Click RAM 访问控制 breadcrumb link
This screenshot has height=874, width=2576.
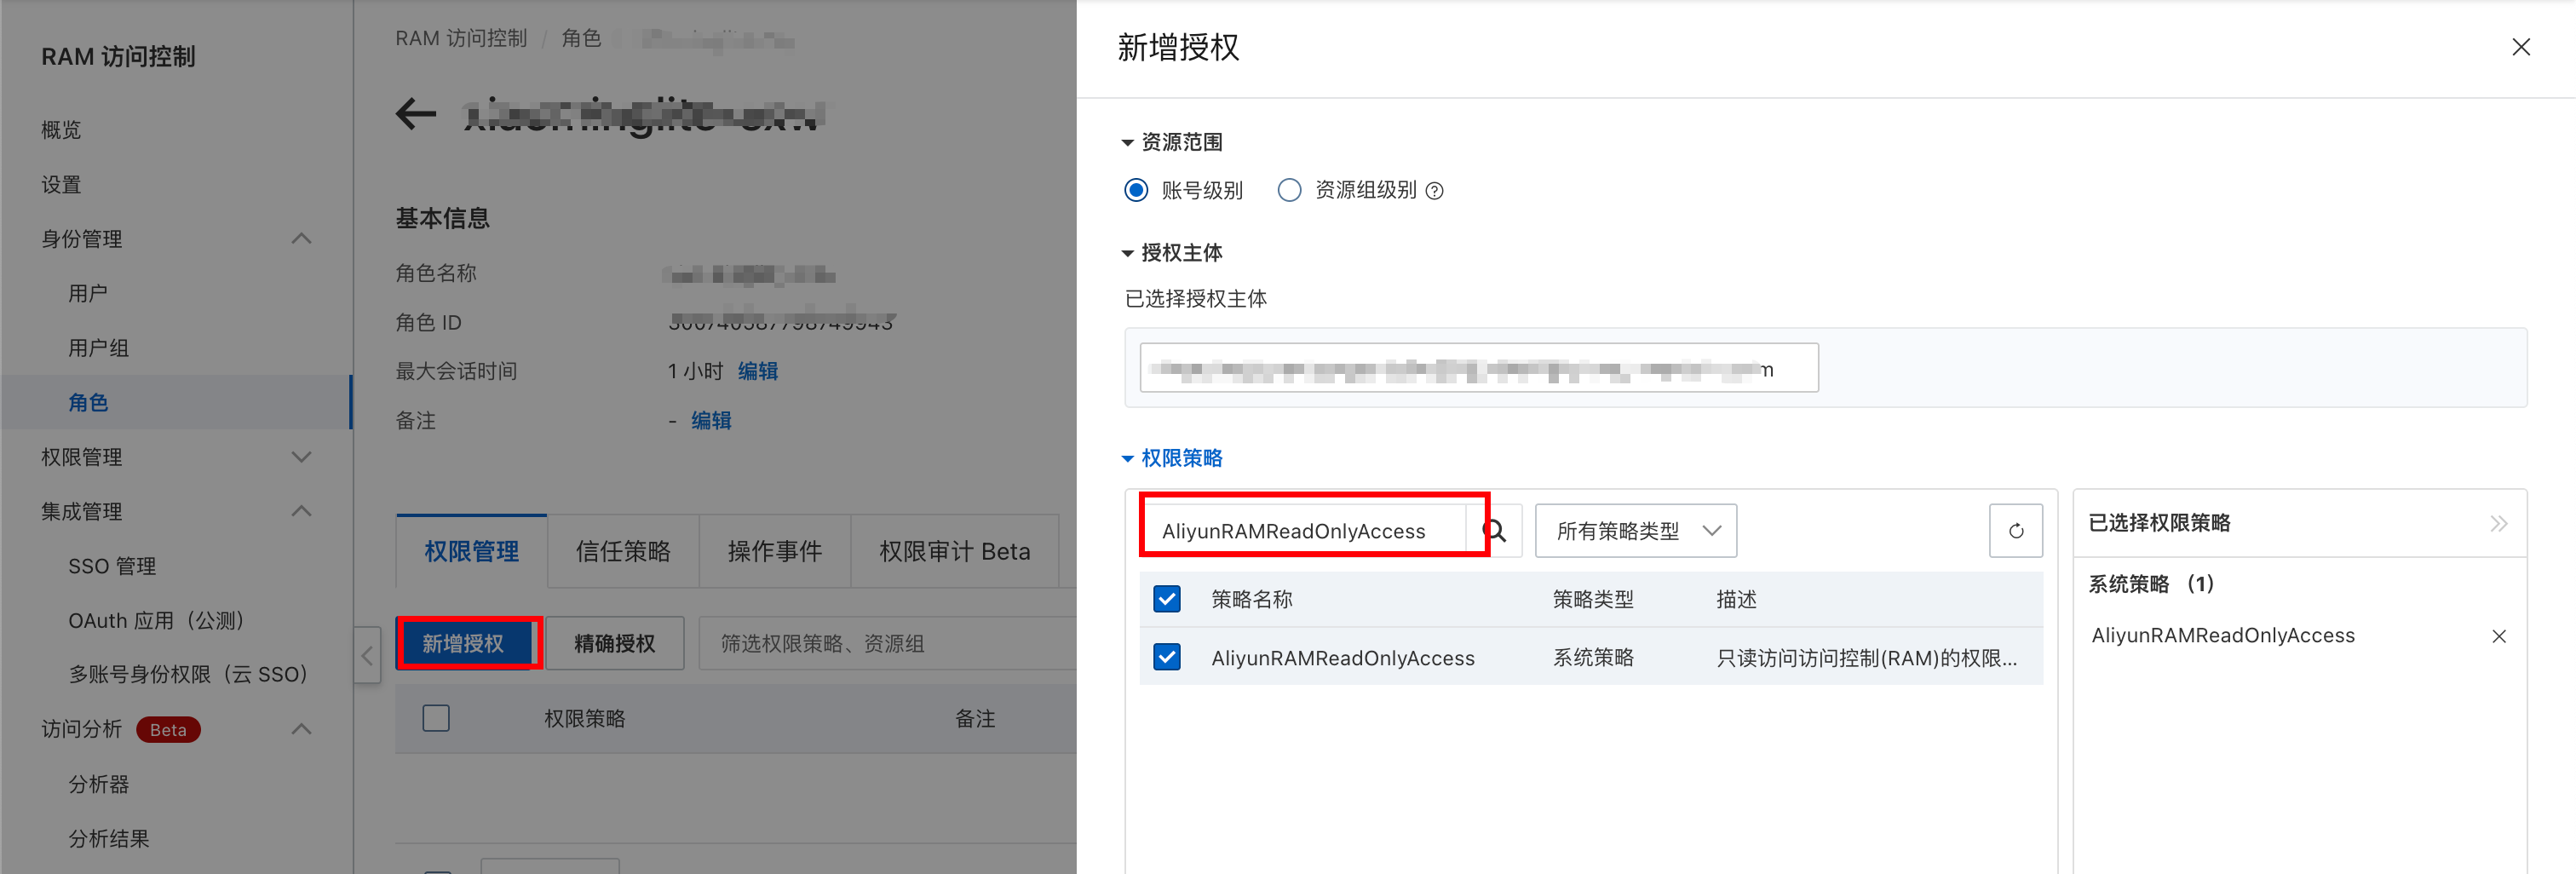tap(461, 38)
